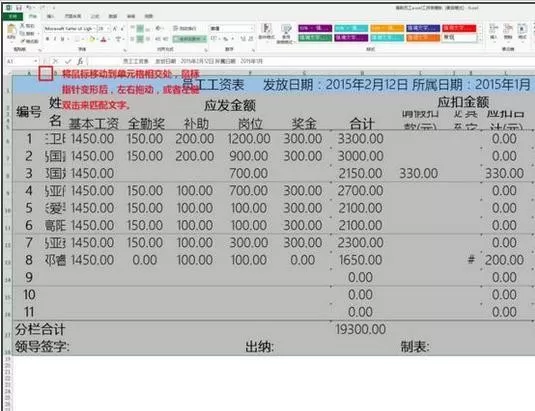Click the select-all corner box

coord(9,73)
